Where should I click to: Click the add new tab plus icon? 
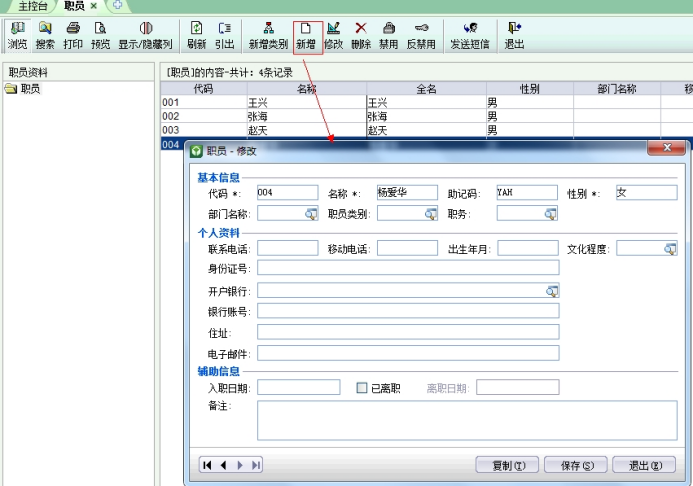pyautogui.click(x=118, y=5)
